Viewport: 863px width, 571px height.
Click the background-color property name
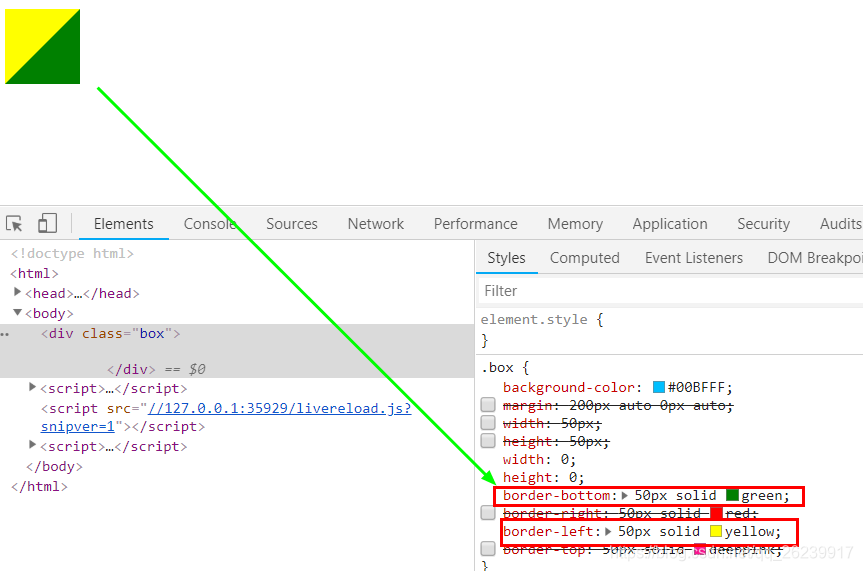[x=569, y=388]
